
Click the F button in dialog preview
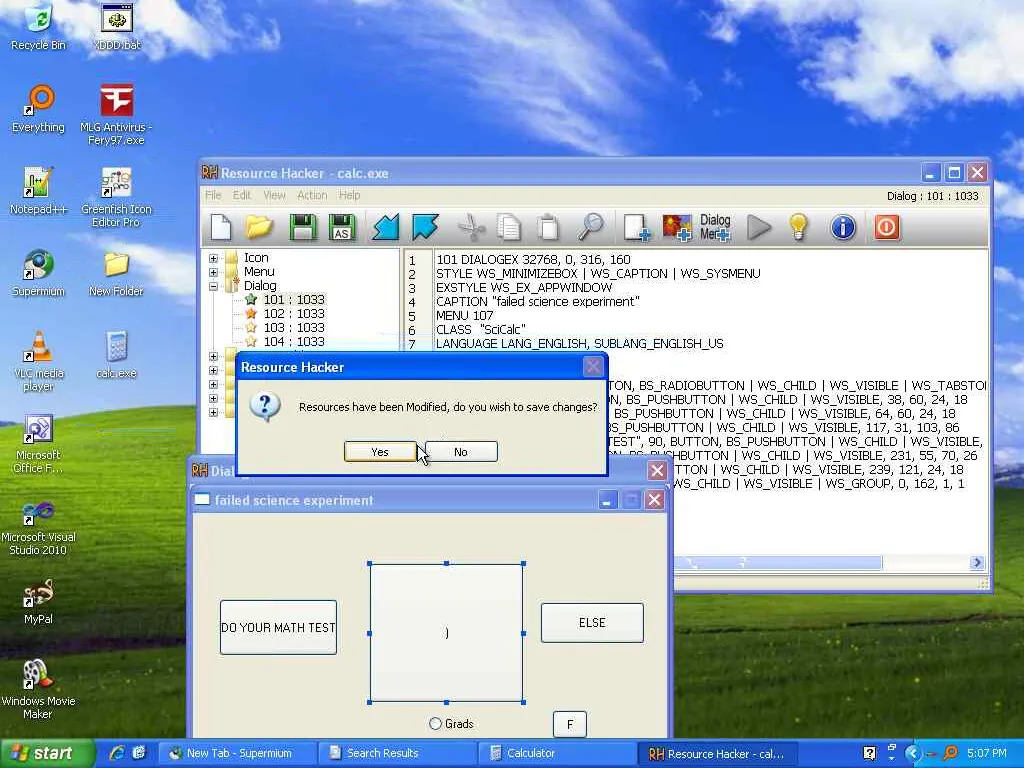tap(570, 724)
